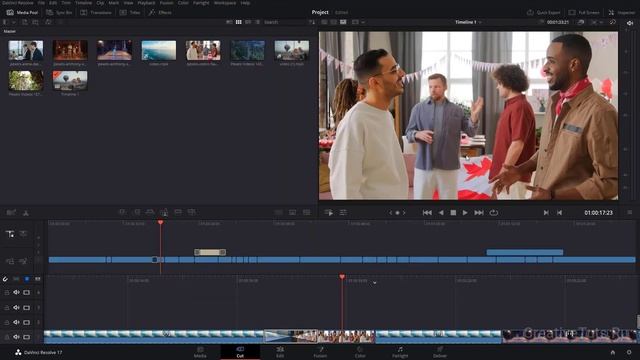Toggle video visibility on bottom track

pyautogui.click(x=27, y=337)
